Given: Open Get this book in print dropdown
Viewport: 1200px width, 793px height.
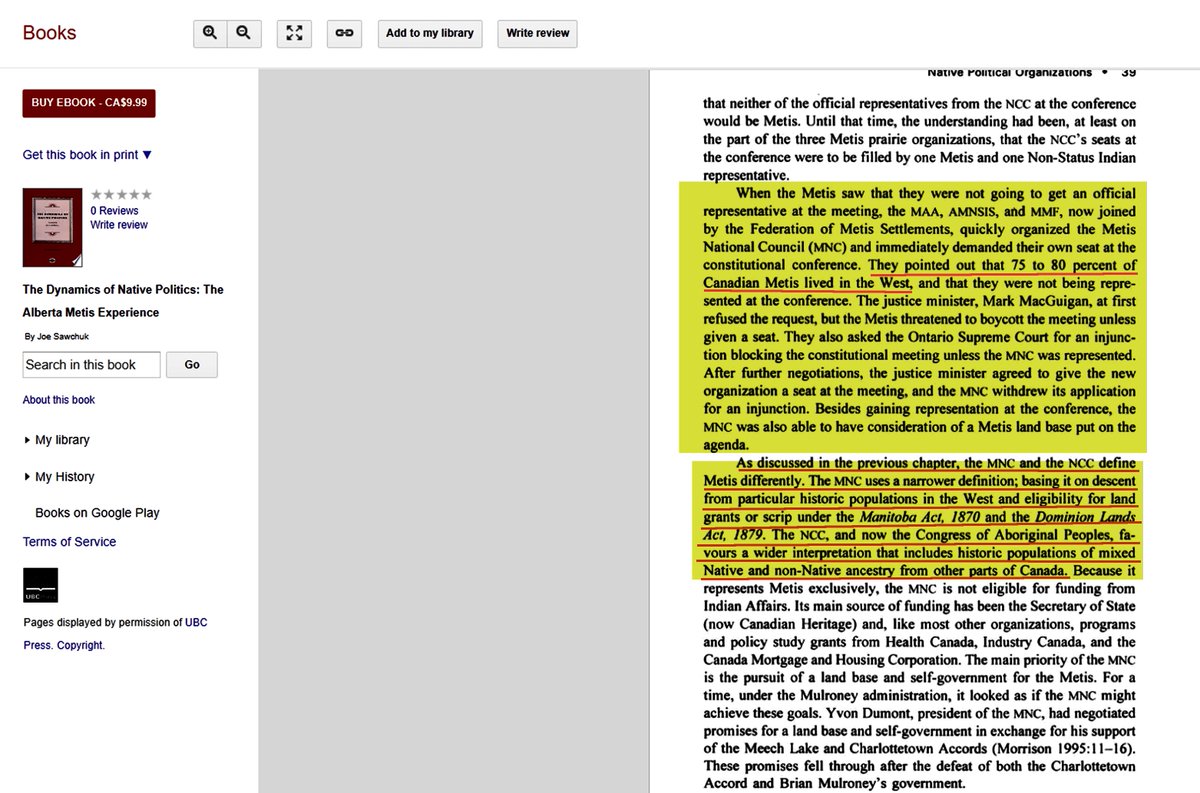Looking at the screenshot, I should [88, 155].
